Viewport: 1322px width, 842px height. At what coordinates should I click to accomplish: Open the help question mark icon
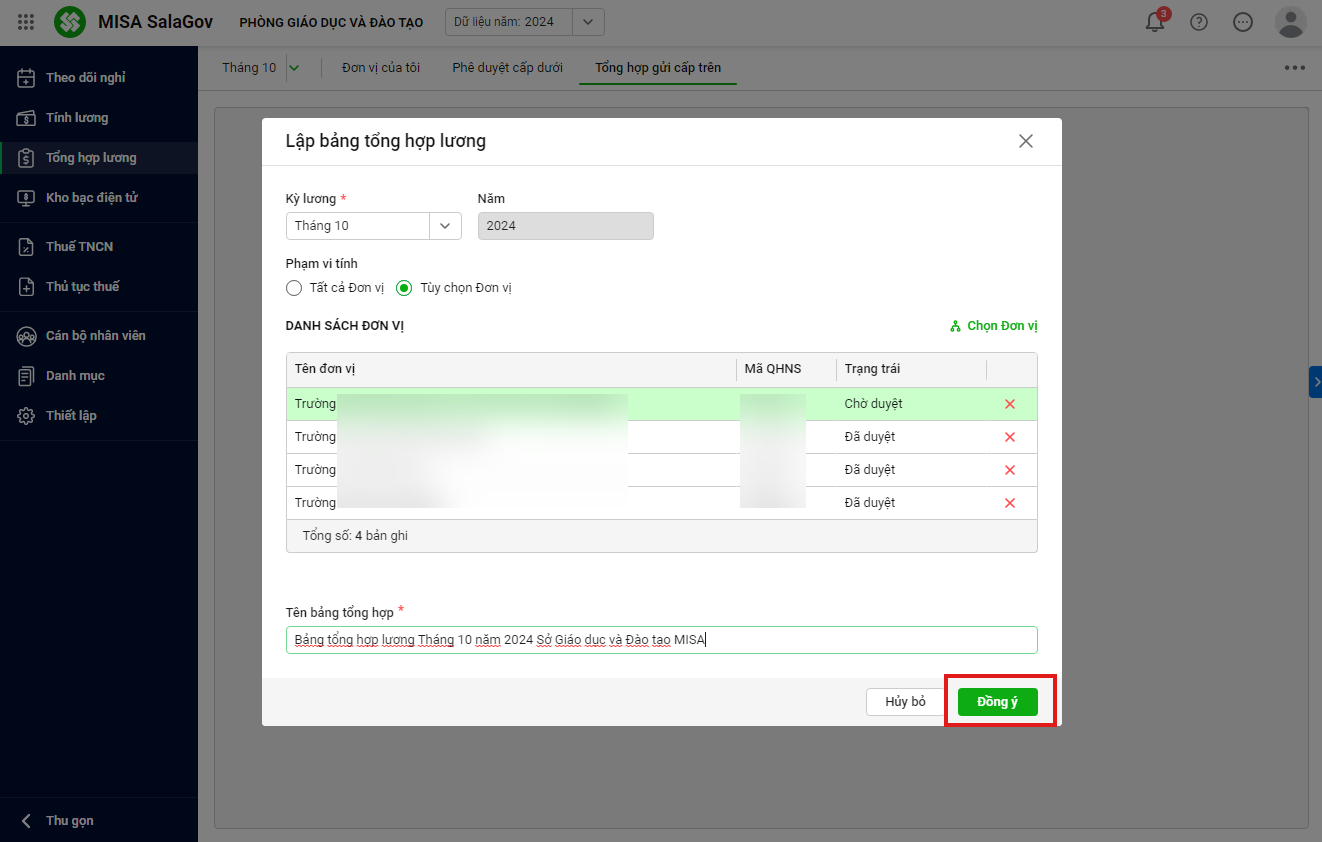tap(1199, 22)
